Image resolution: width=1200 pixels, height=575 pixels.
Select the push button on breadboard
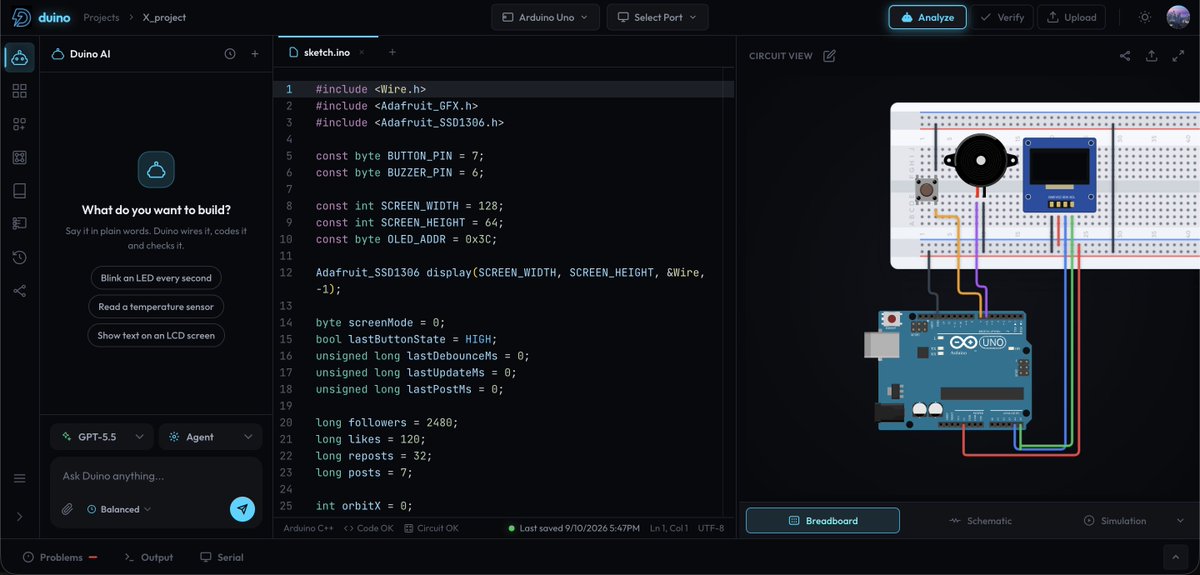tap(929, 188)
